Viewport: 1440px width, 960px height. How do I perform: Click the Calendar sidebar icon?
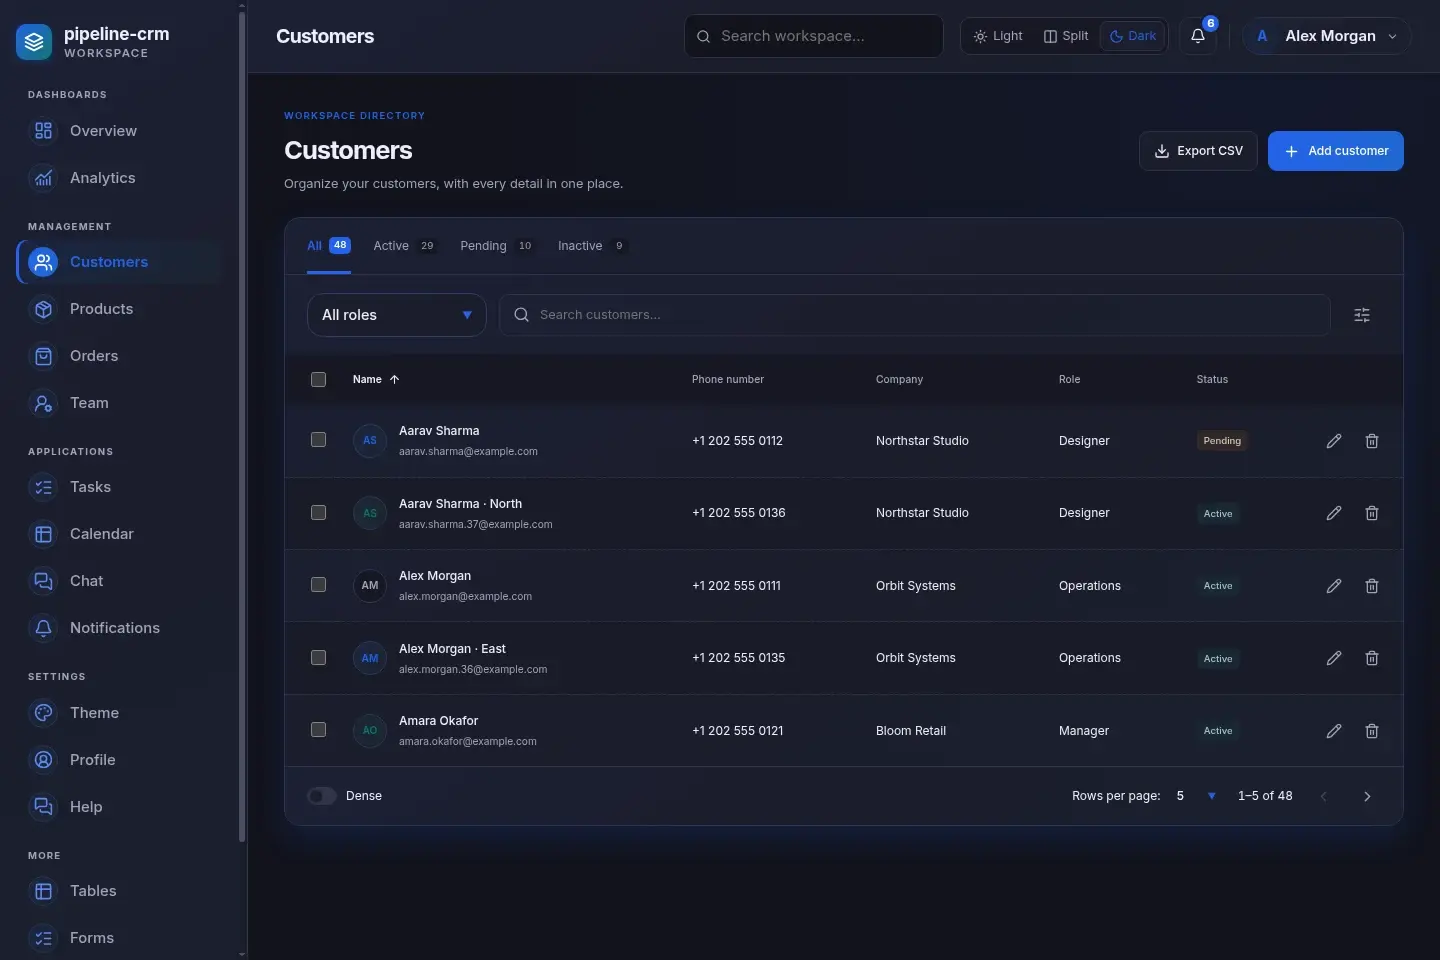point(43,534)
